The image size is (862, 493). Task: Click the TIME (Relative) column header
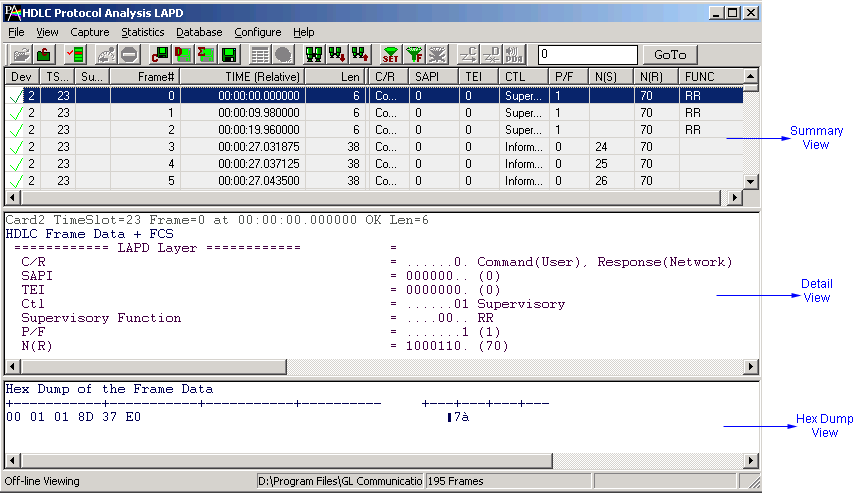tap(242, 76)
